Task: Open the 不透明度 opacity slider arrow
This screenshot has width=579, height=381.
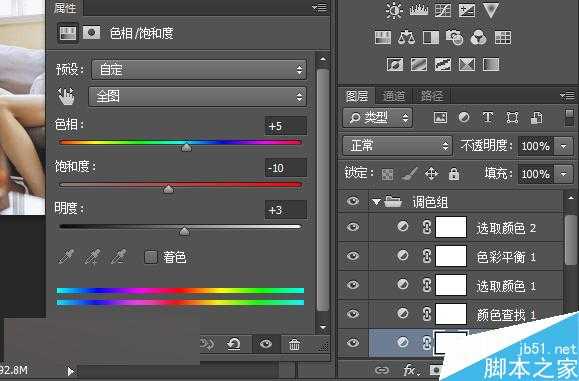Action: 563,146
